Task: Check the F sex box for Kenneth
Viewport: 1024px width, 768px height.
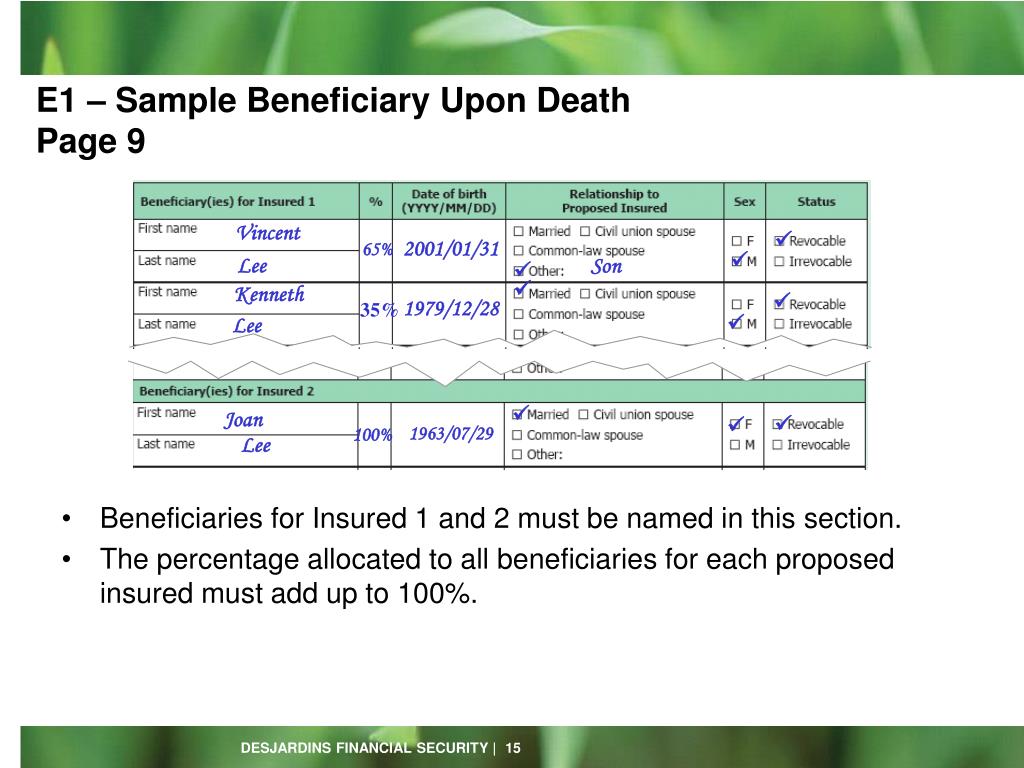Action: 737,304
